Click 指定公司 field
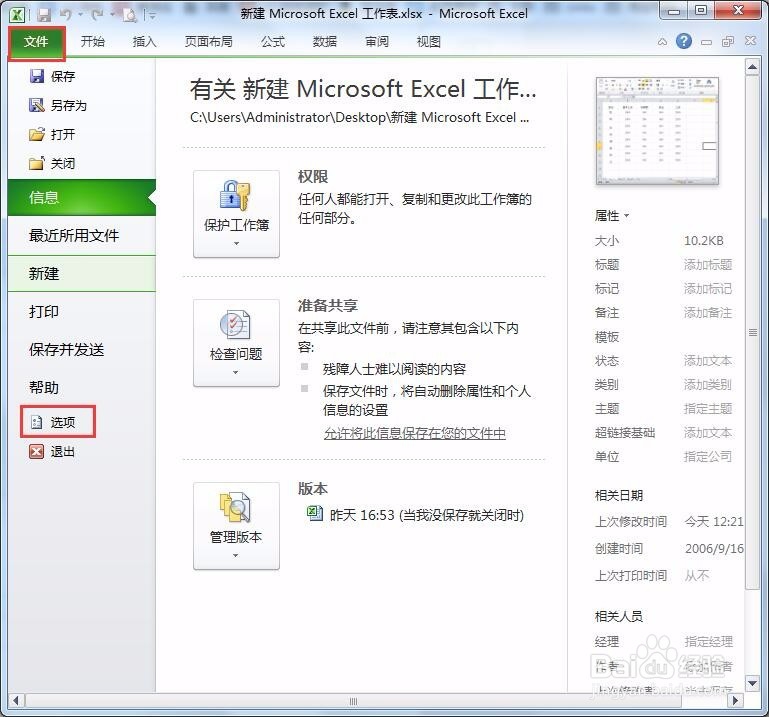This screenshot has width=769, height=717. click(708, 457)
